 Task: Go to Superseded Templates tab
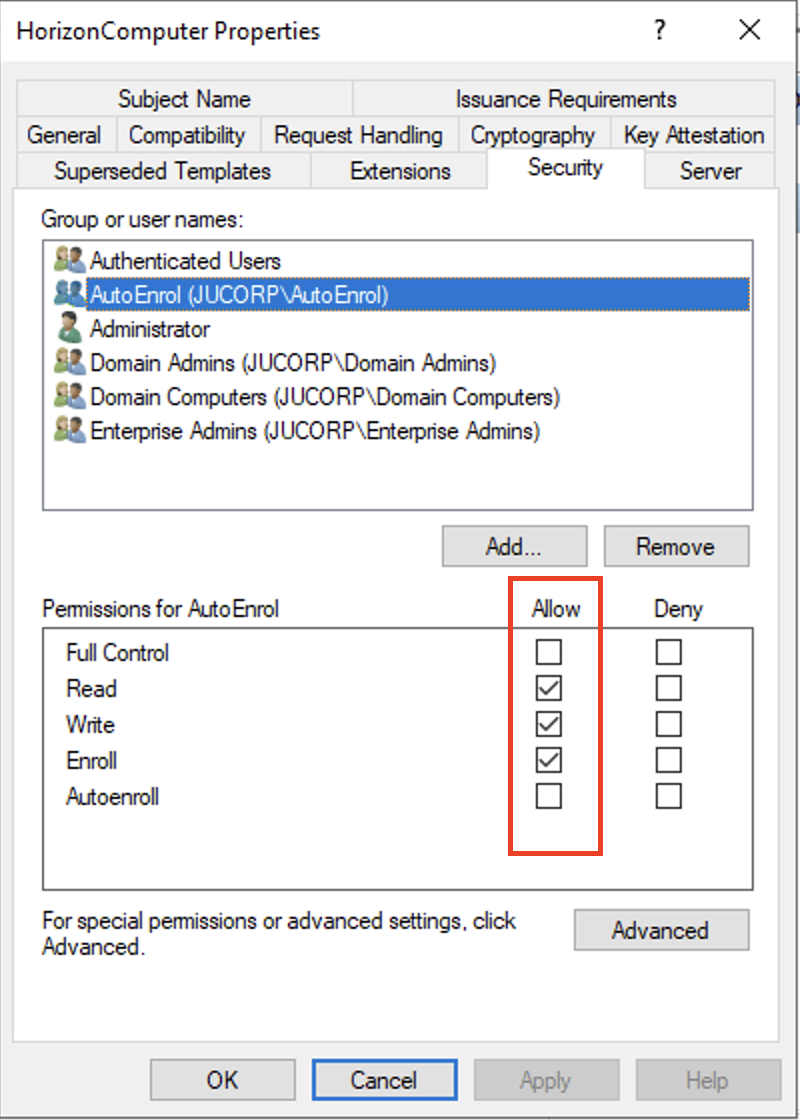pyautogui.click(x=162, y=171)
